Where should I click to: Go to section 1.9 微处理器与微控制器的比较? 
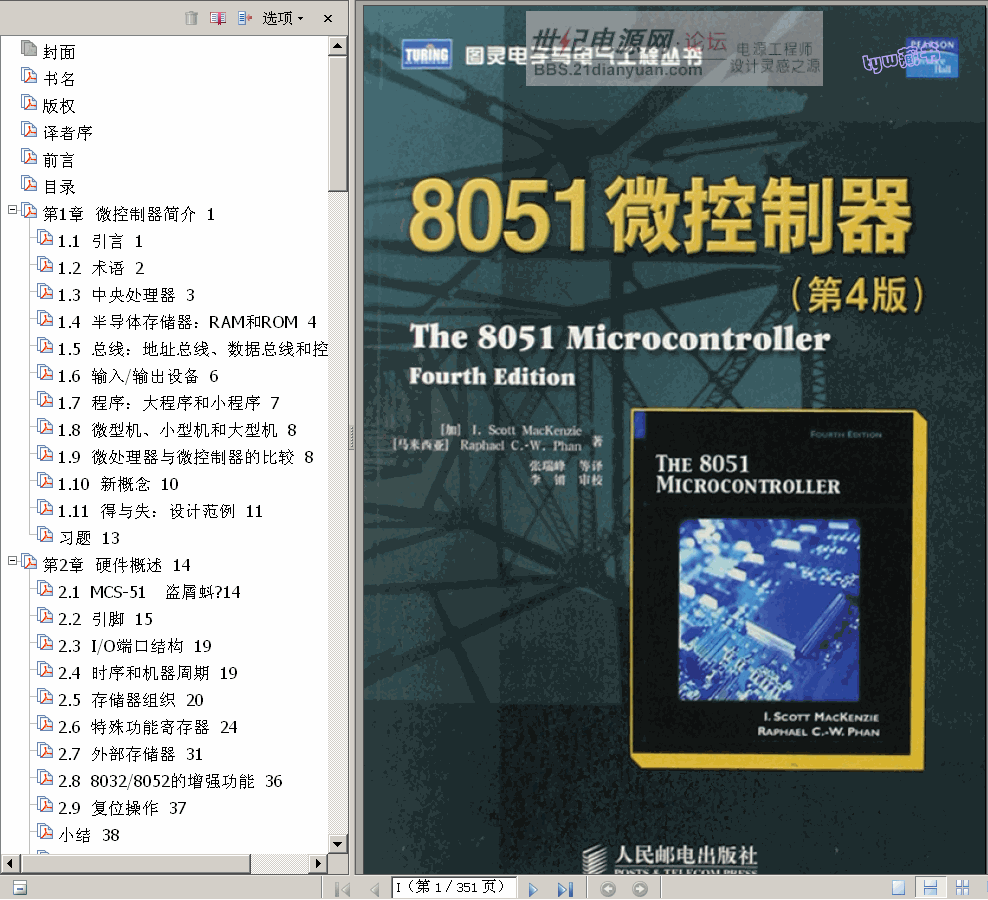pyautogui.click(x=185, y=457)
